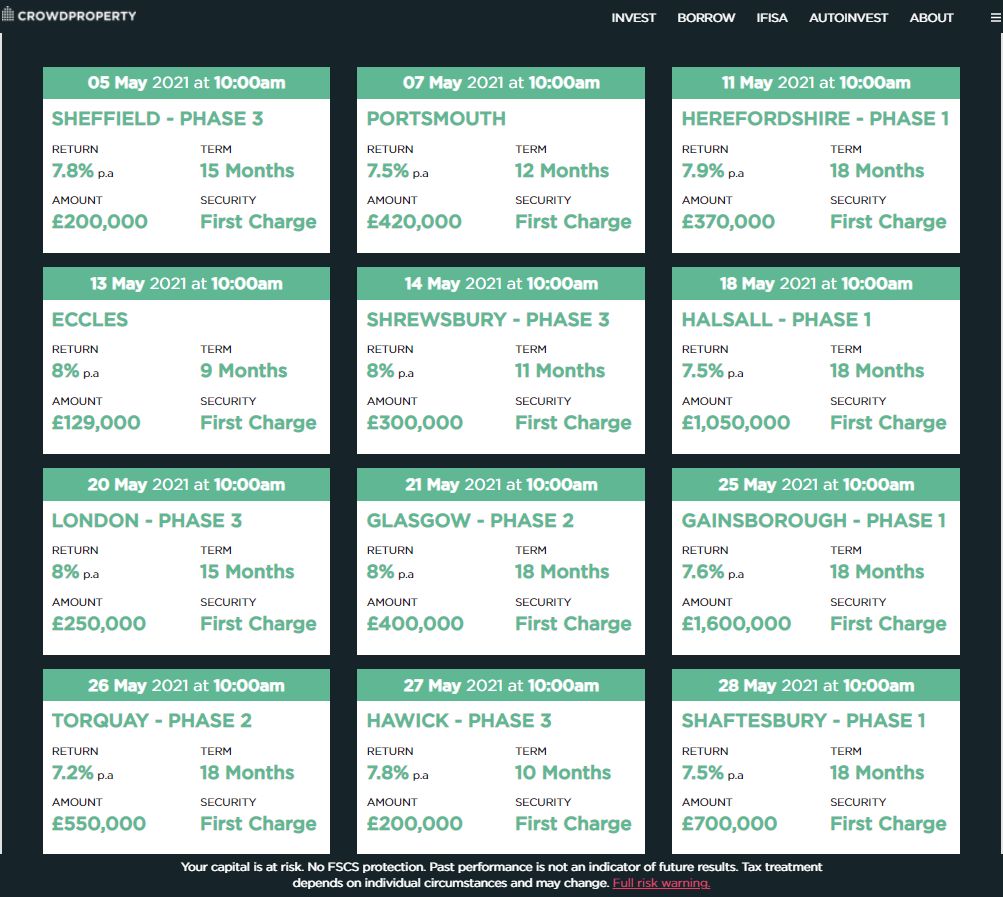Click the 7.6% p.a Gainsborough return
This screenshot has height=897, width=1003.
coord(713,572)
